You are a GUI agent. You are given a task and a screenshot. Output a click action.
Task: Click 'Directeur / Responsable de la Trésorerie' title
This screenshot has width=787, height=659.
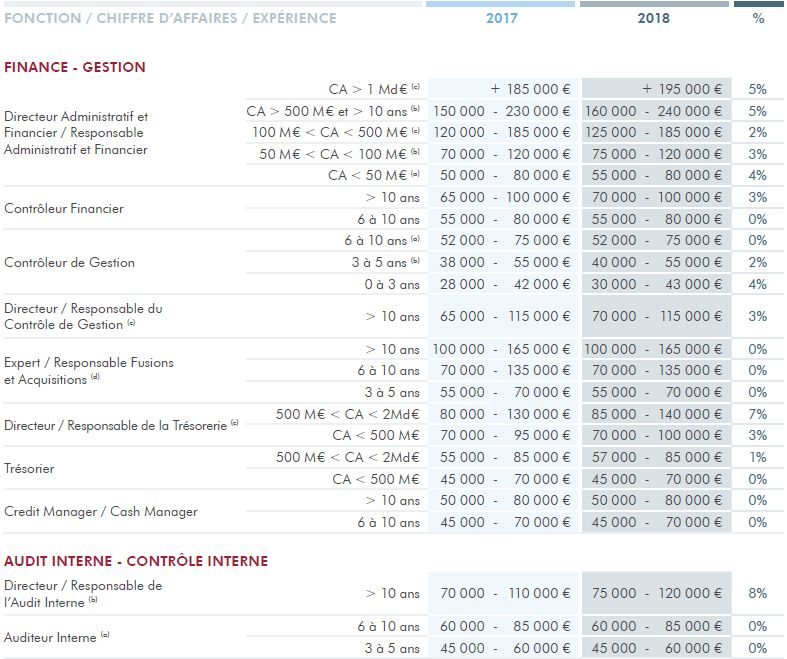(121, 426)
